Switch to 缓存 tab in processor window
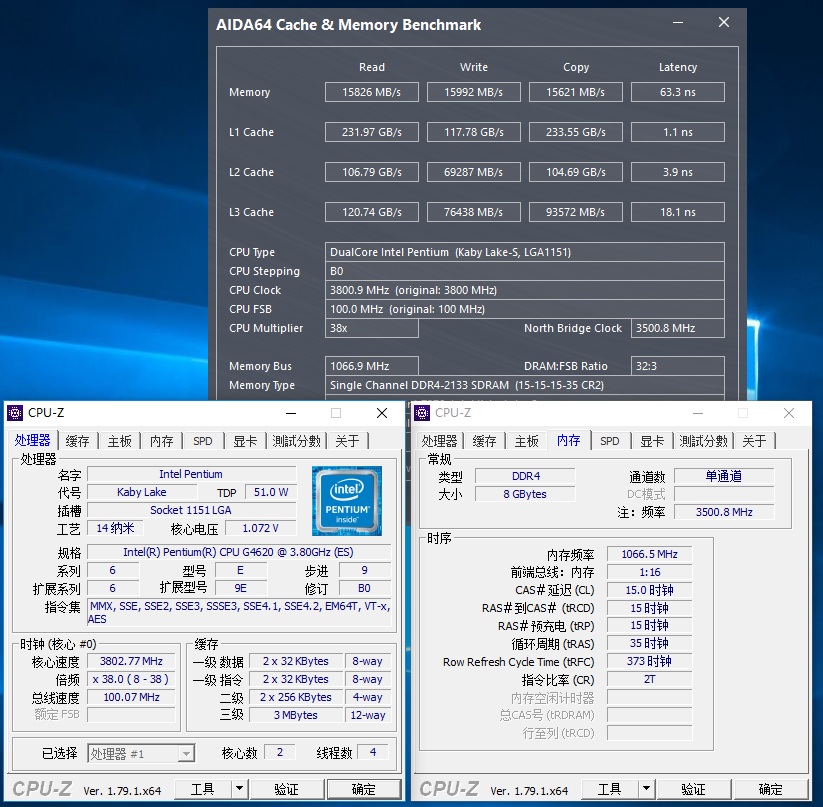 point(77,441)
